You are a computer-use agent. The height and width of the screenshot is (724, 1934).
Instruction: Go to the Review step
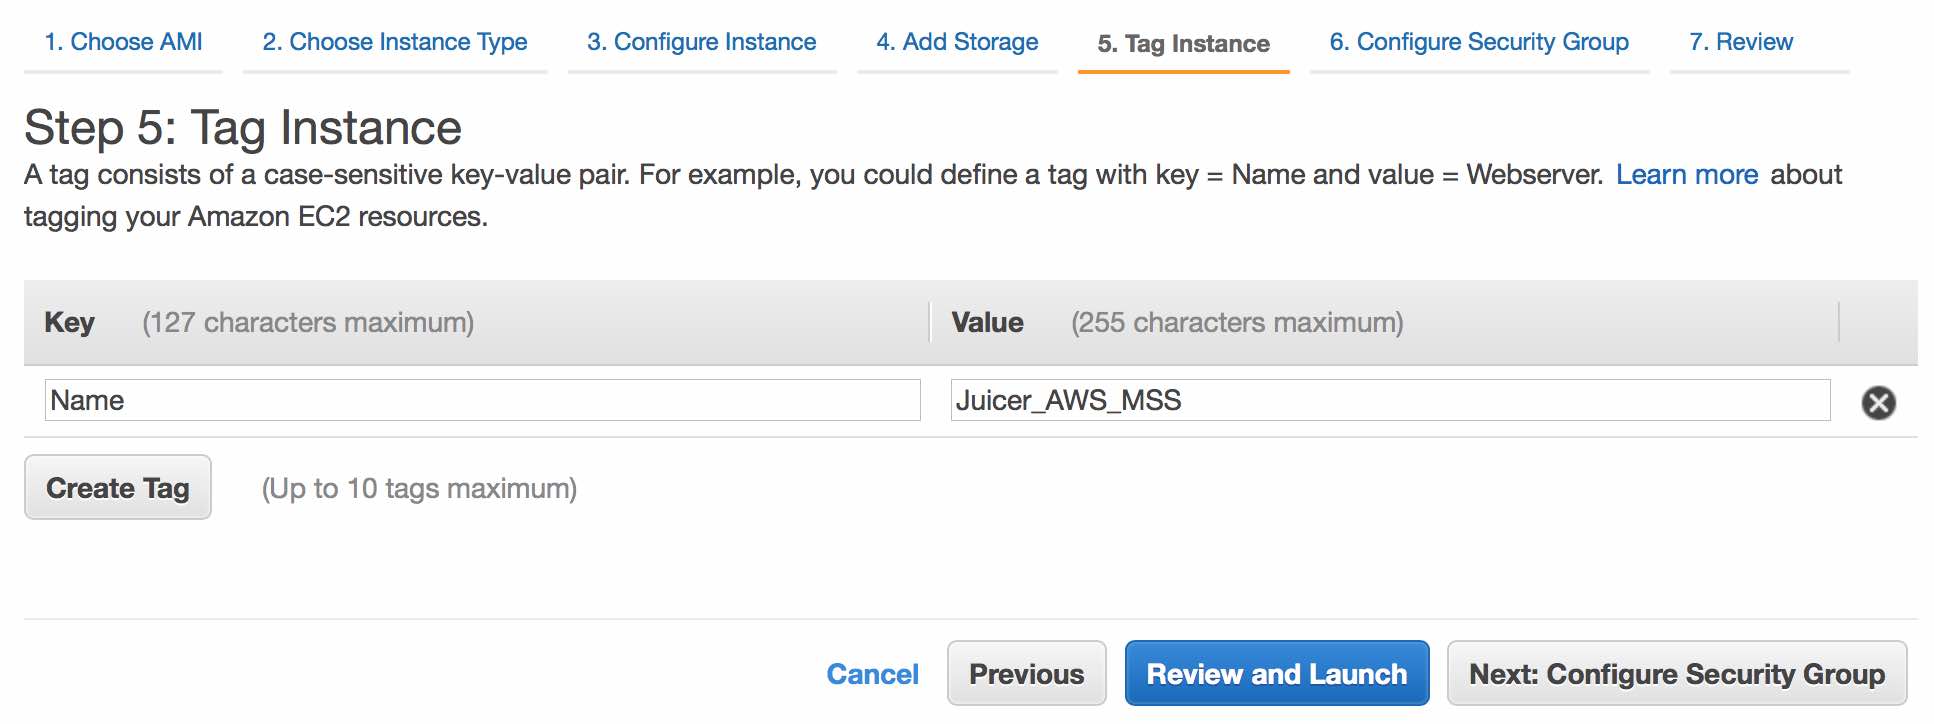(x=1741, y=42)
